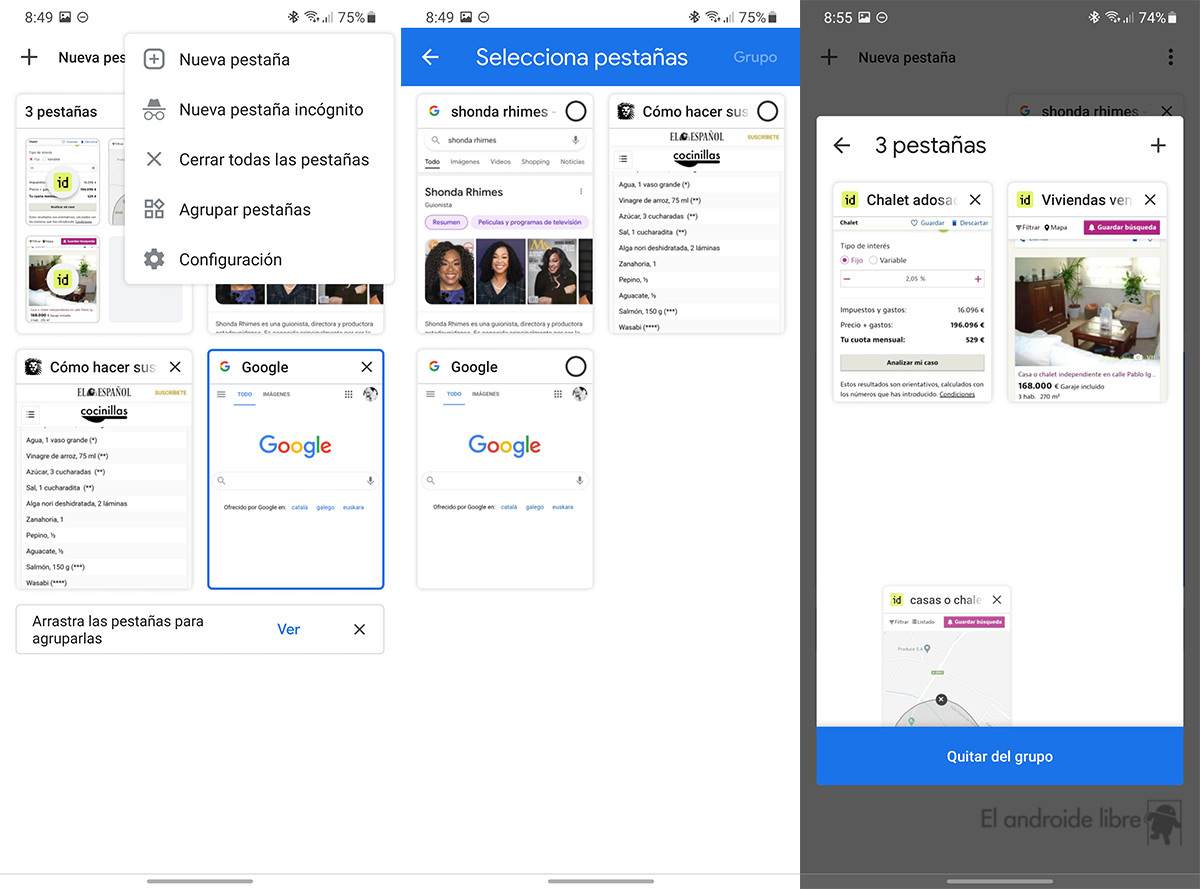Viewport: 1200px width, 889px height.
Task: Tap Ver in the drag tabs hint
Action: [x=288, y=629]
